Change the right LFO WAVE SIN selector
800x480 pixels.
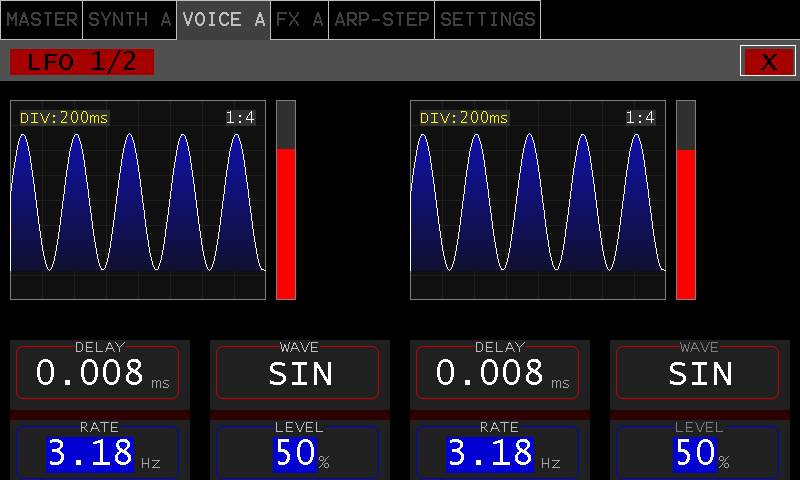click(697, 372)
